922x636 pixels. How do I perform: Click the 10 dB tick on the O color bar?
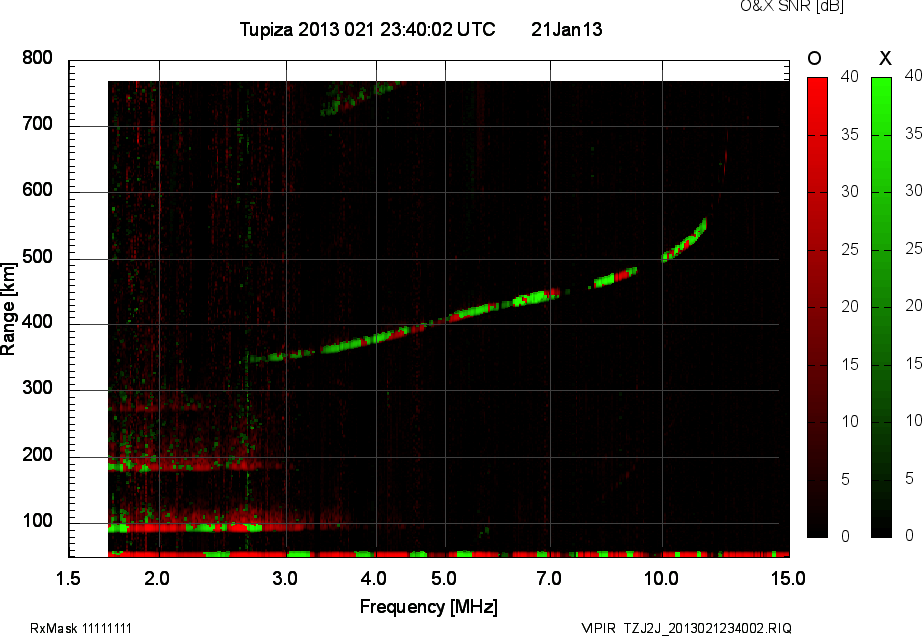850,421
